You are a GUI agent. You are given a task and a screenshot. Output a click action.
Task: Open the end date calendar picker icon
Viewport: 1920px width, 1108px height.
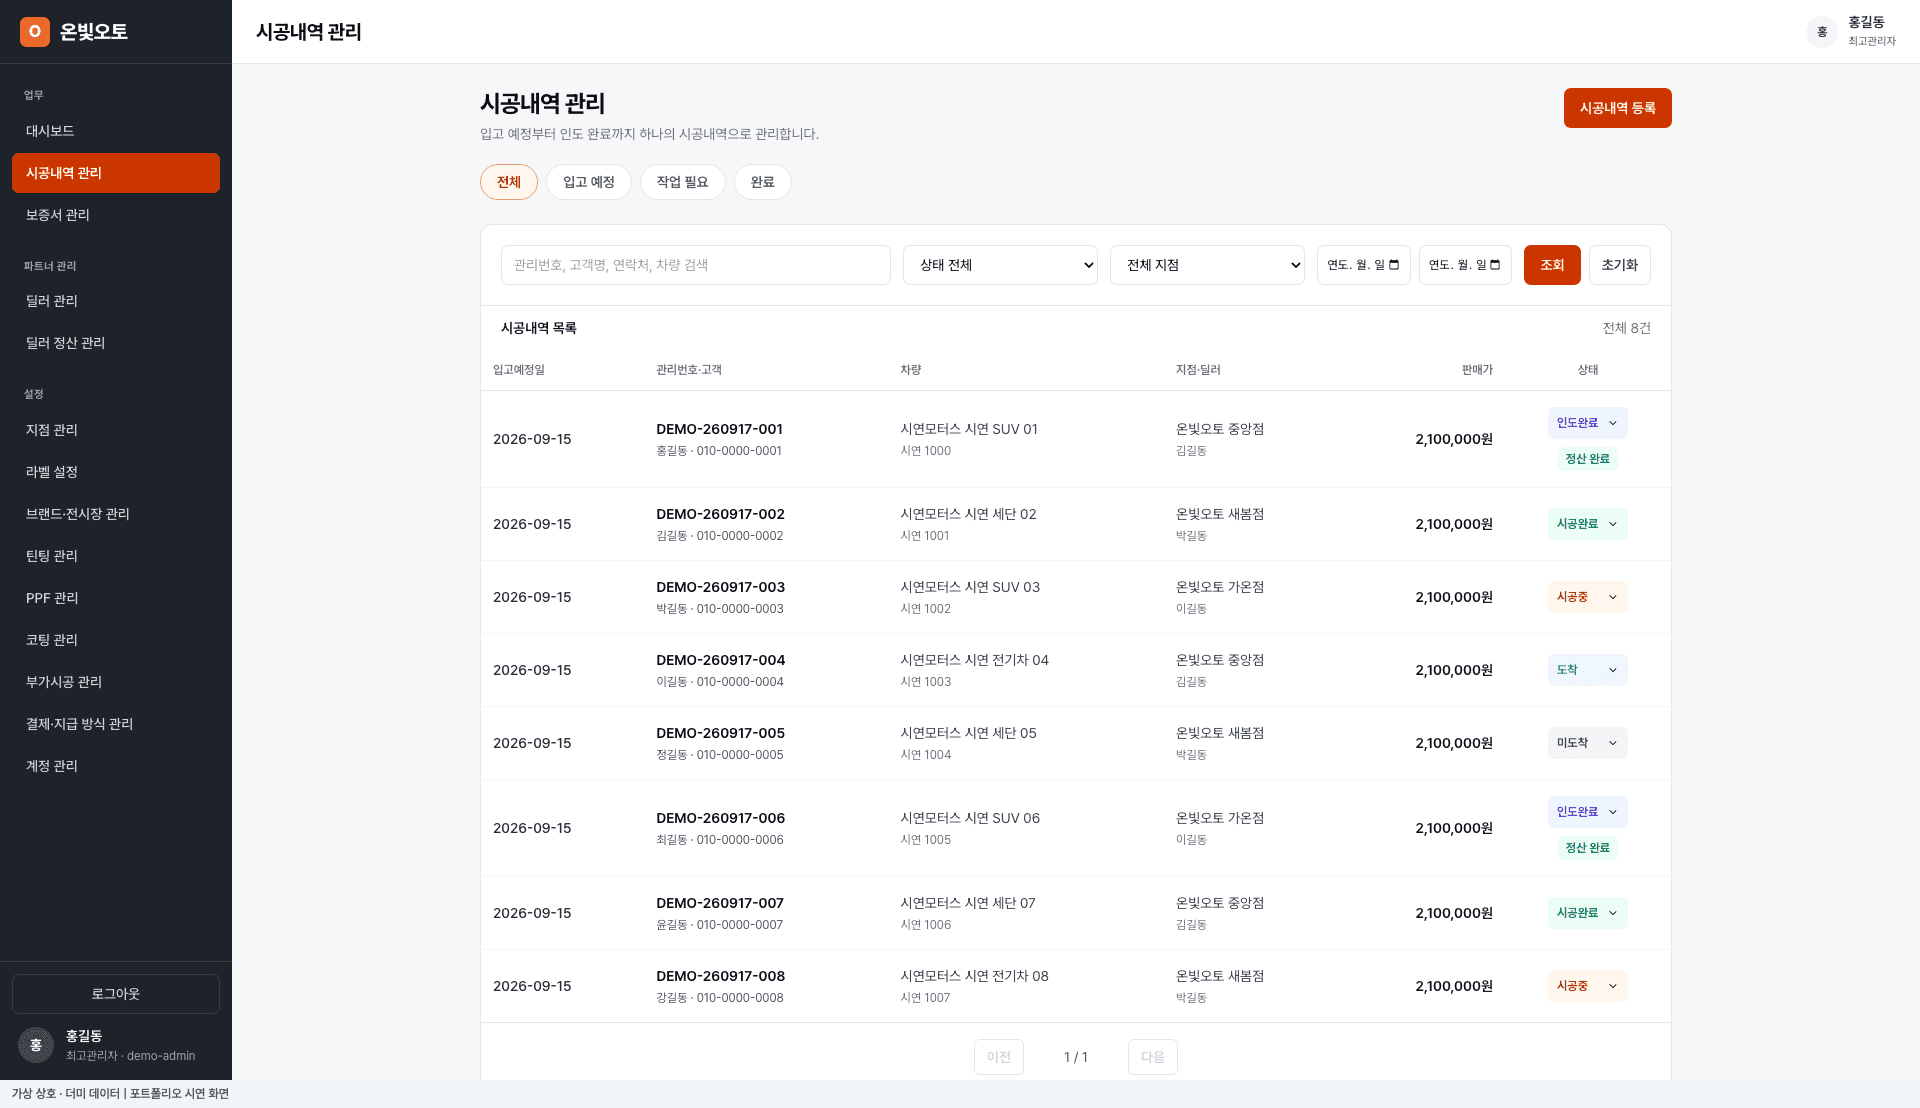(x=1495, y=265)
